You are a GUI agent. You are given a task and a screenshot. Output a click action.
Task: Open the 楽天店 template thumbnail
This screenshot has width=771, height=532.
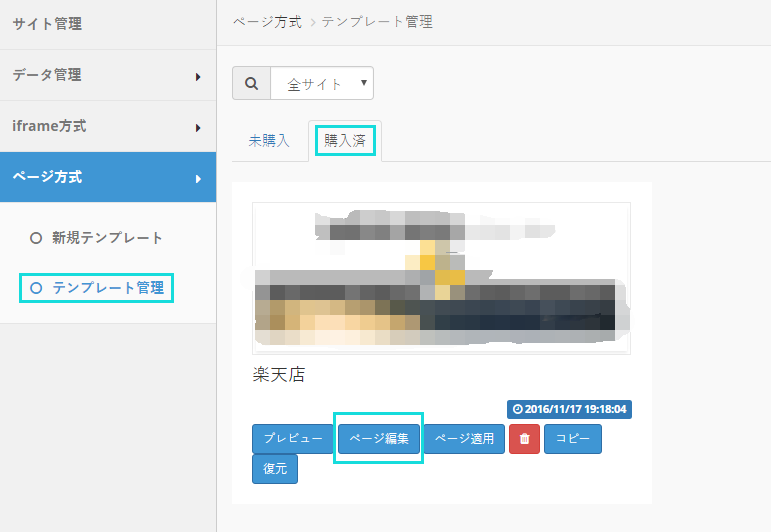442,278
